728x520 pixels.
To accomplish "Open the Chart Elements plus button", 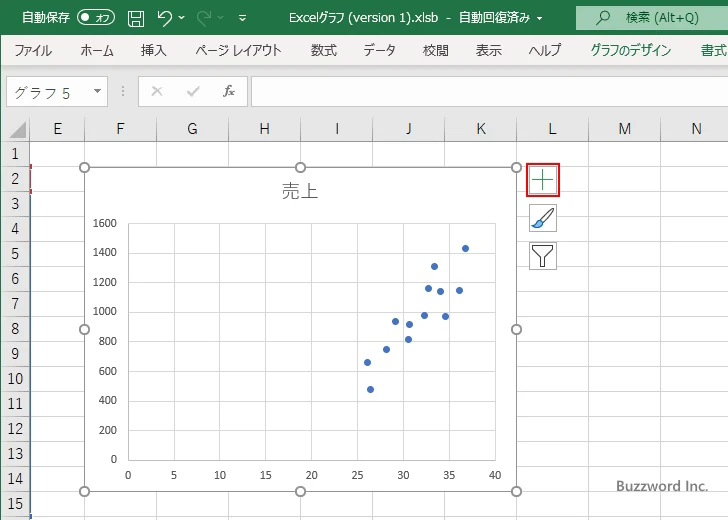I will click(x=543, y=180).
